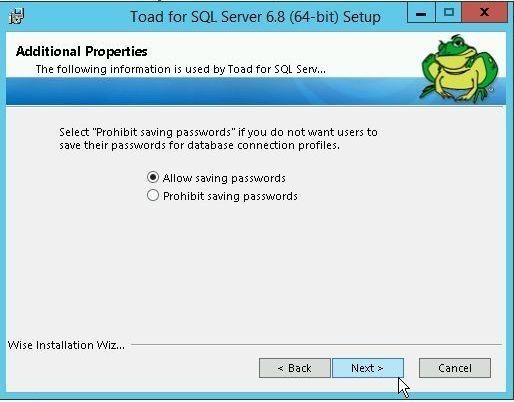Viewport: 514px width, 402px height.
Task: Select the Allow saving passwords radio circle
Action: pyautogui.click(x=153, y=177)
